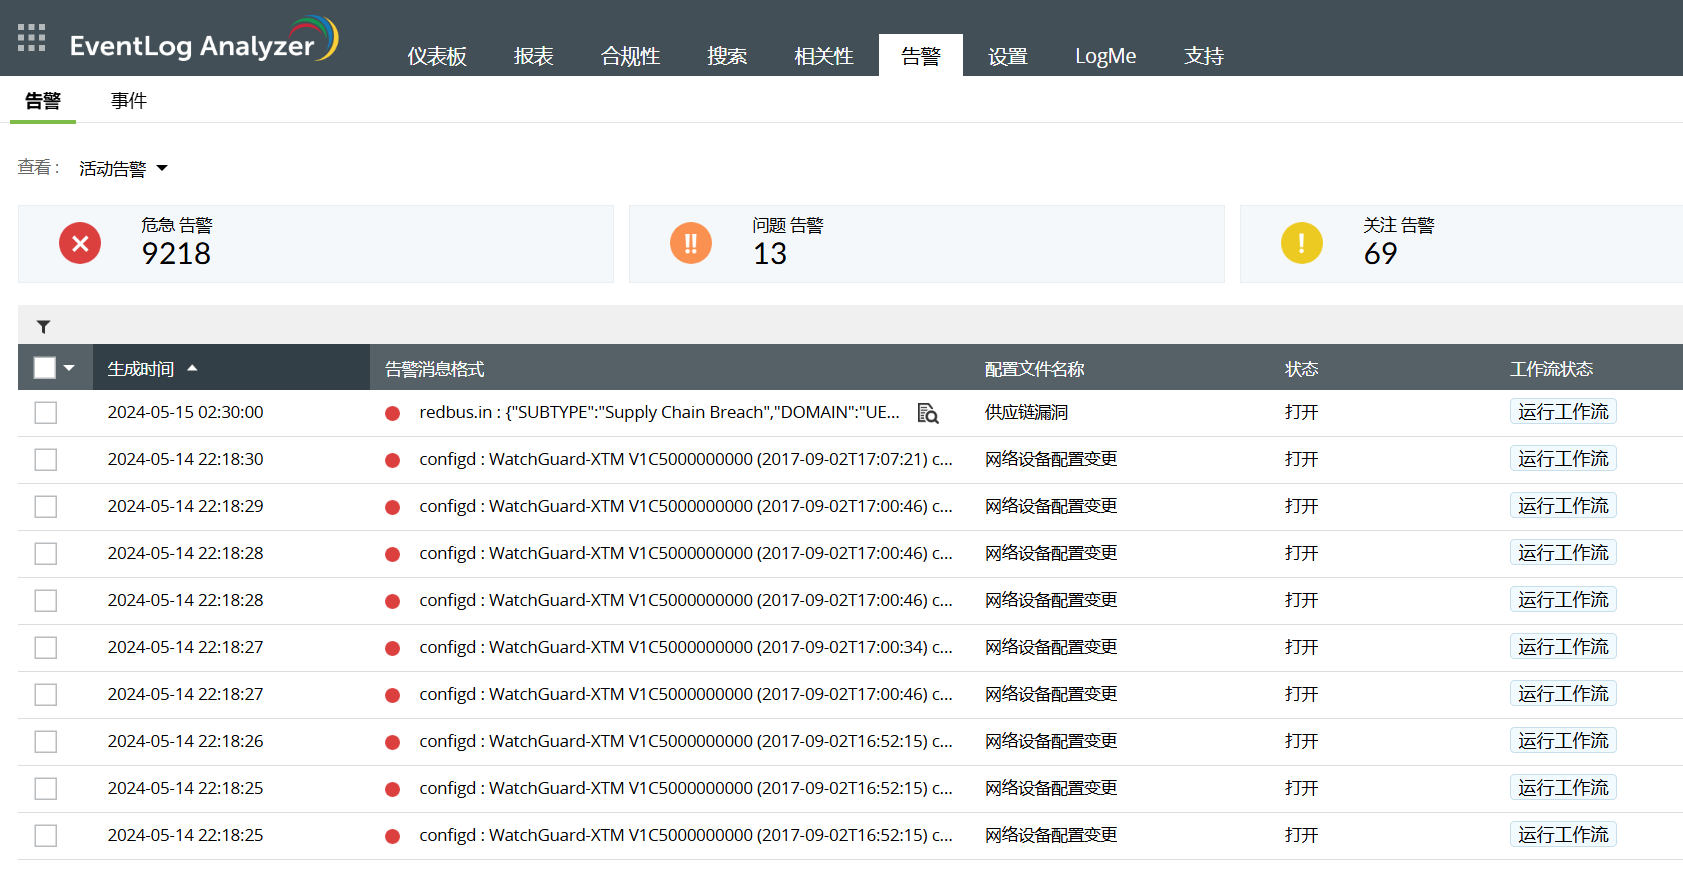Click the EventLog Analyzer logo
The image size is (1683, 882).
click(x=204, y=40)
